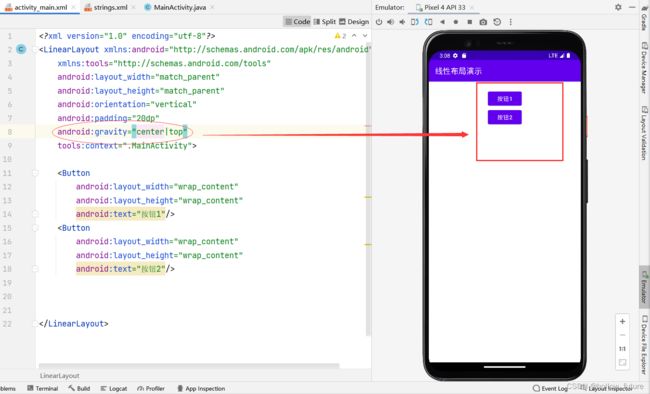Click the emulator back navigation triangle

tap(442, 22)
